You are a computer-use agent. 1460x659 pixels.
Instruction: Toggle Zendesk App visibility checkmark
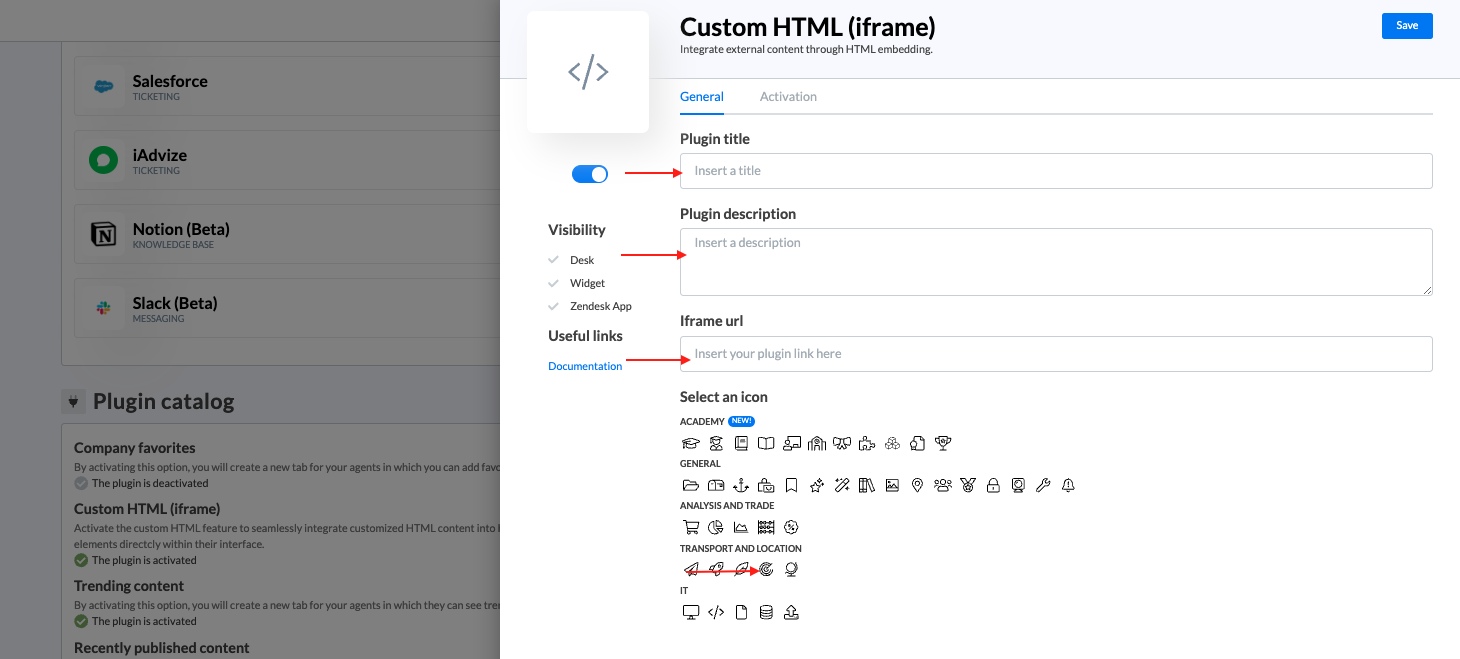tap(553, 306)
